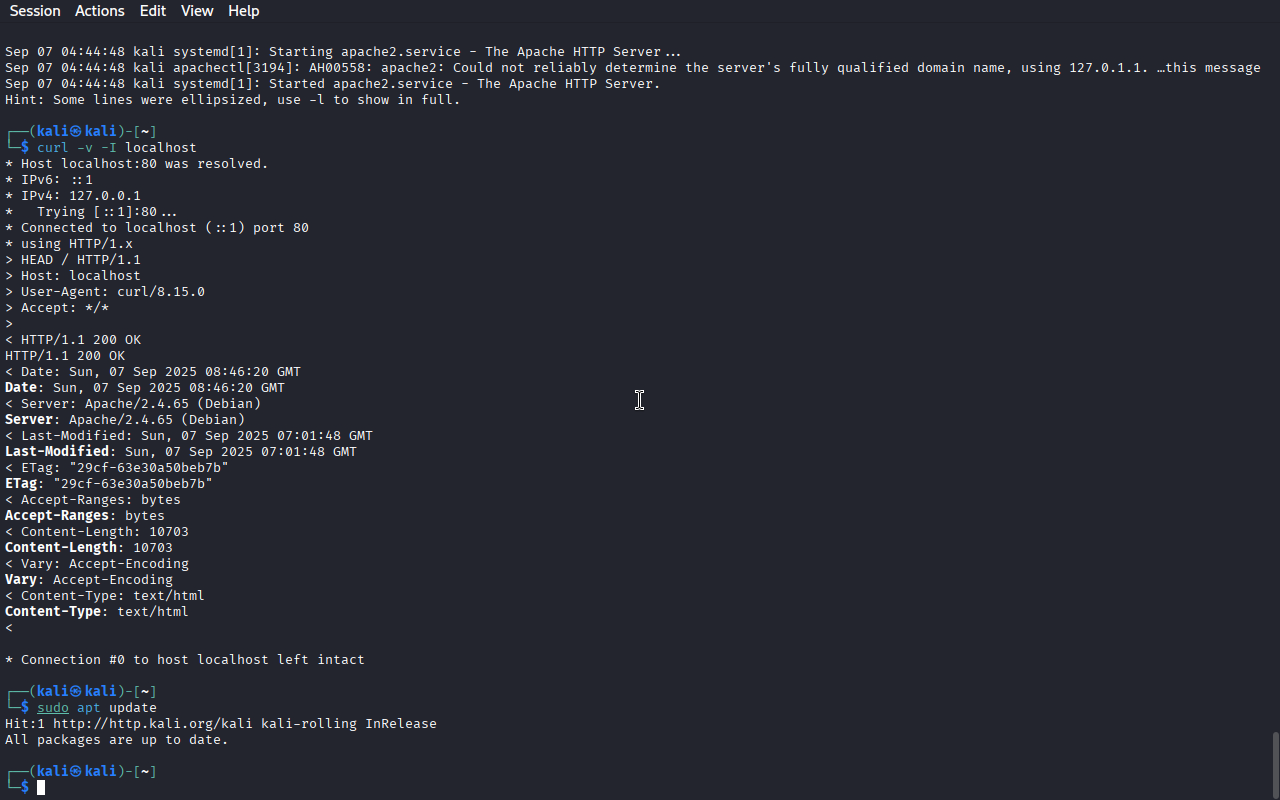Click the Hint lines were ellipsized message
Image resolution: width=1280 pixels, height=800 pixels.
[x=233, y=100]
